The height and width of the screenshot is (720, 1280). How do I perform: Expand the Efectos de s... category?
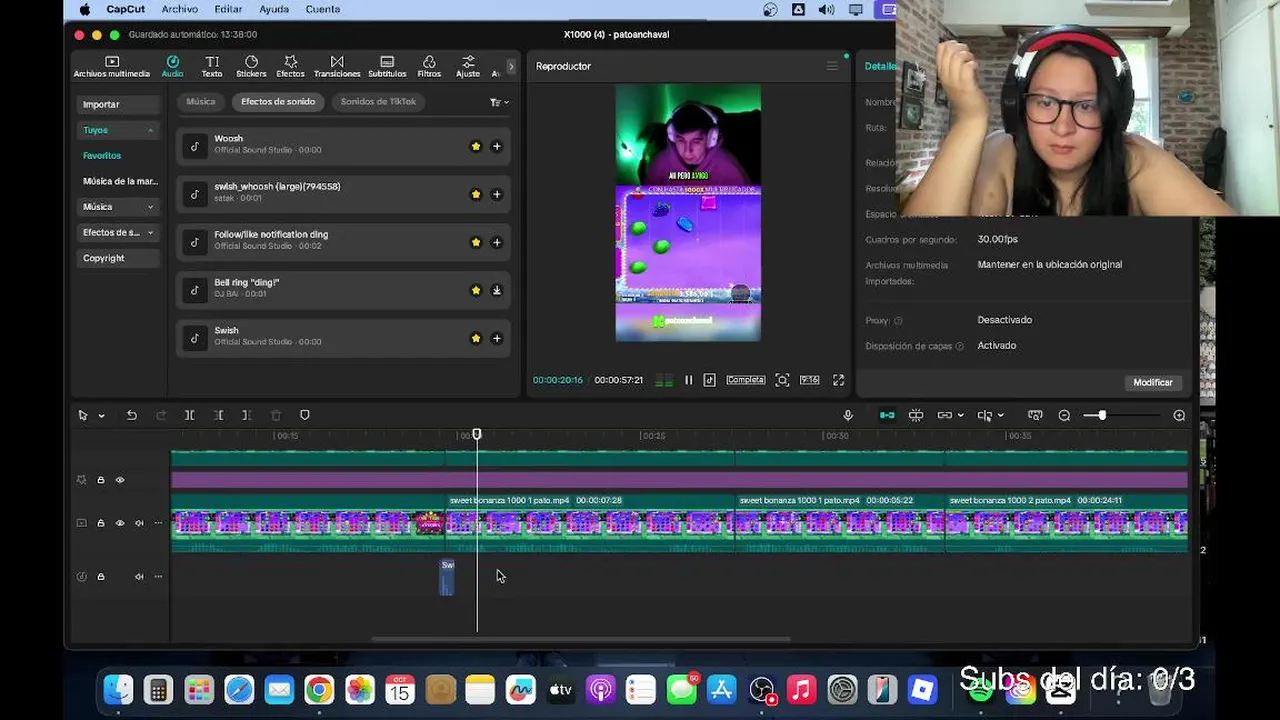click(118, 232)
